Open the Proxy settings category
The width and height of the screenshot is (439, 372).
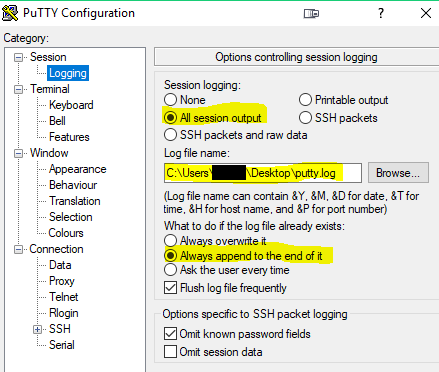[x=62, y=281]
